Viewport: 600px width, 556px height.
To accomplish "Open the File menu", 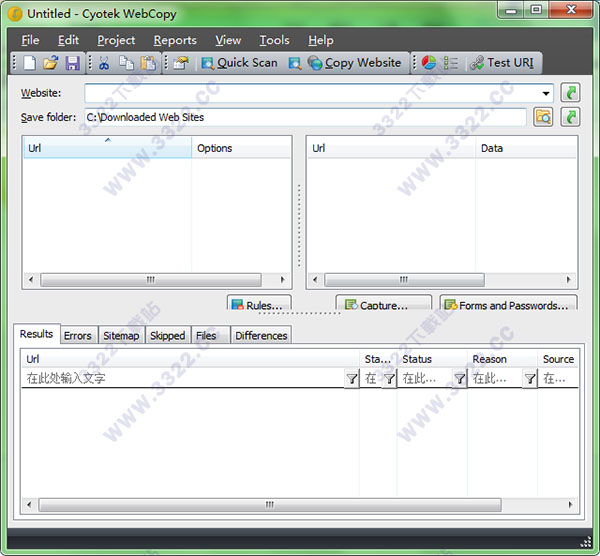I will coord(30,40).
